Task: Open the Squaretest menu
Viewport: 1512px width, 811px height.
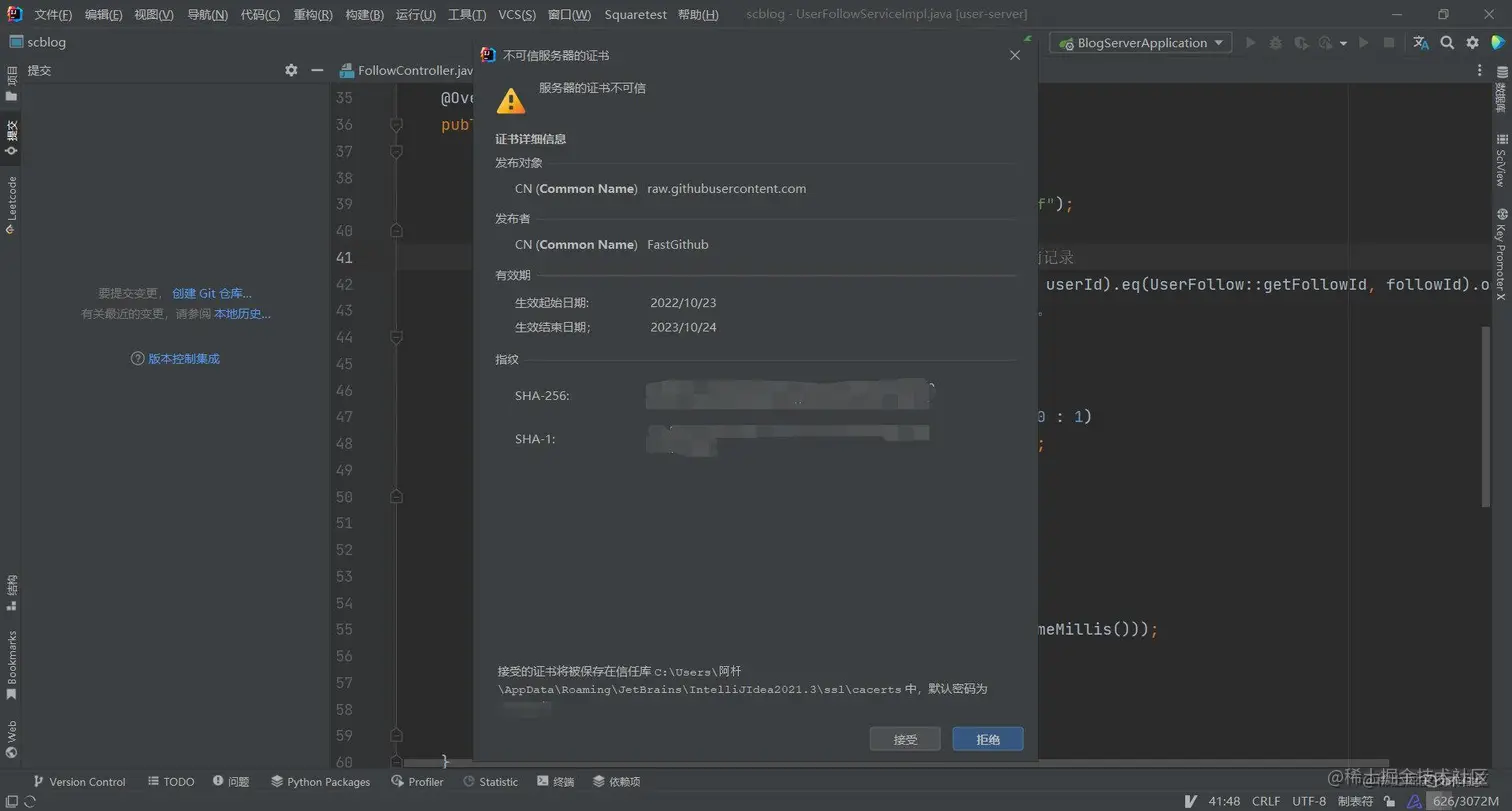Action: point(635,15)
